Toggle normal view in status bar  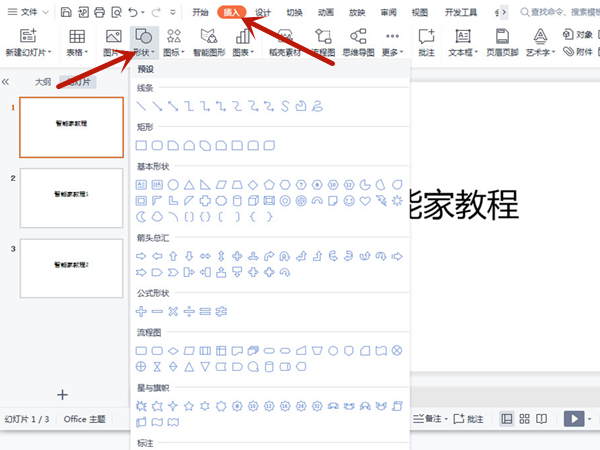pos(507,419)
